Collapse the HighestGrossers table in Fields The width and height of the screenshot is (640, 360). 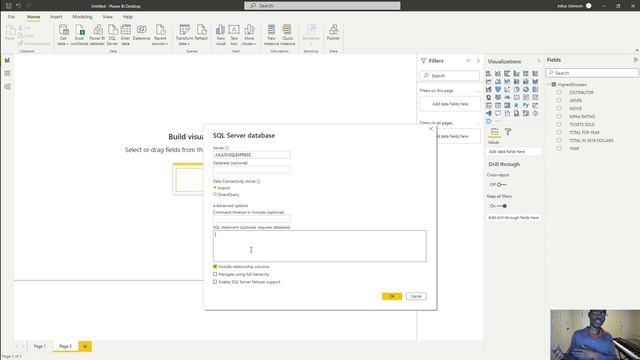549,84
